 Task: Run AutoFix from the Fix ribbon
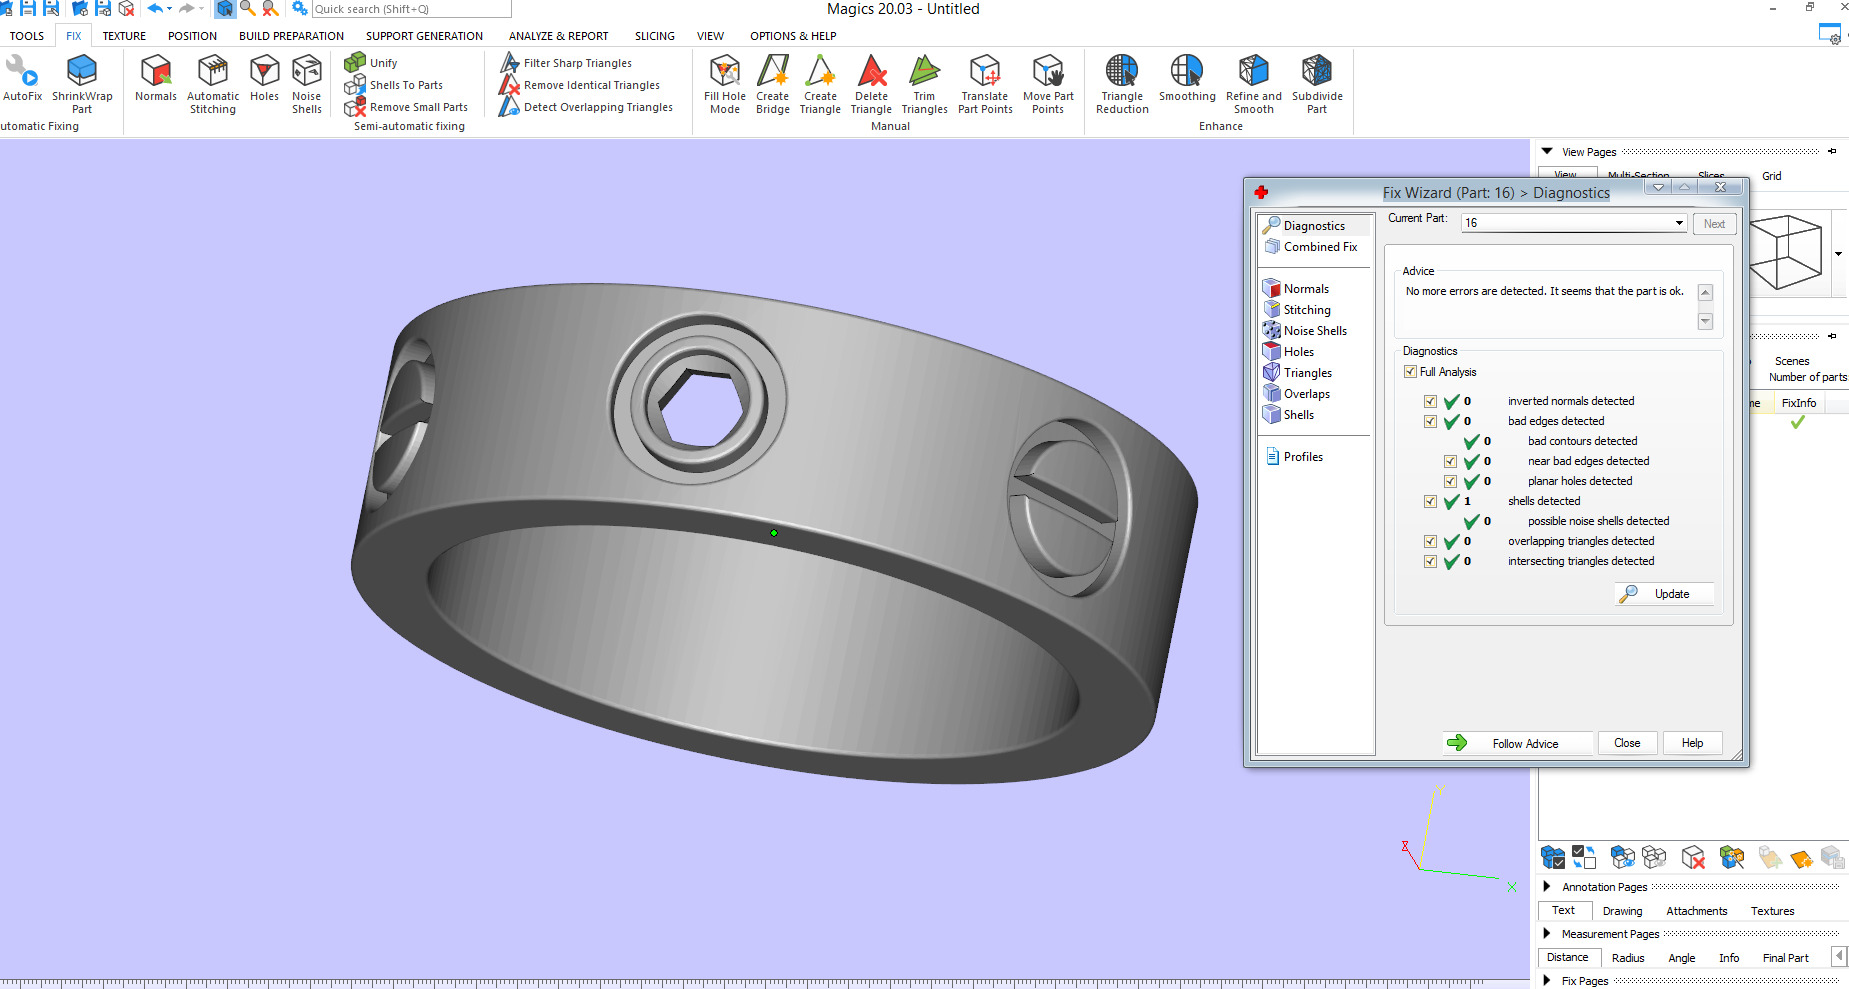pyautogui.click(x=22, y=79)
